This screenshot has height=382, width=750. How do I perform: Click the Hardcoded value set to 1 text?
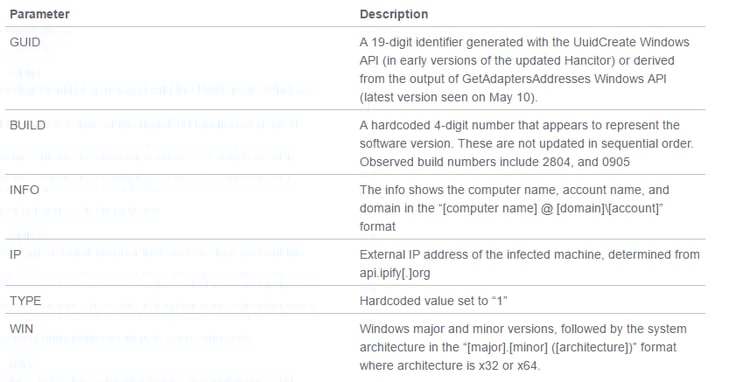point(433,301)
